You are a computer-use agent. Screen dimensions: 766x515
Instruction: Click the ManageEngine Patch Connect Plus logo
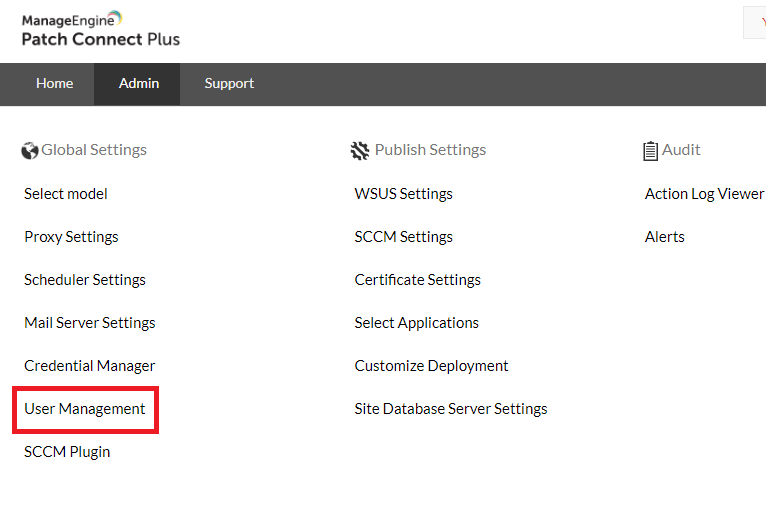100,29
